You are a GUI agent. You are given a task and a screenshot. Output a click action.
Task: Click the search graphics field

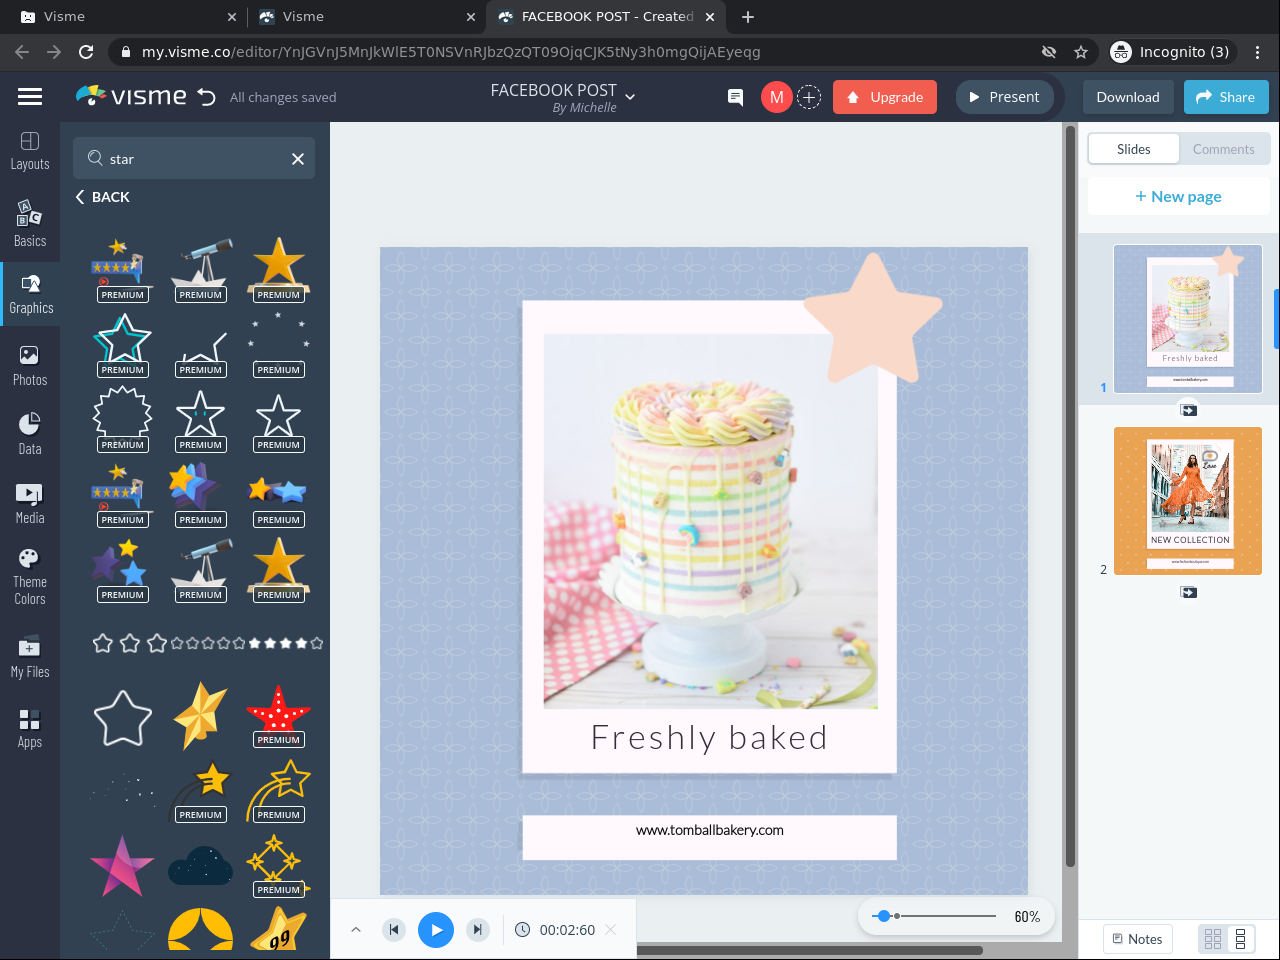click(x=194, y=159)
